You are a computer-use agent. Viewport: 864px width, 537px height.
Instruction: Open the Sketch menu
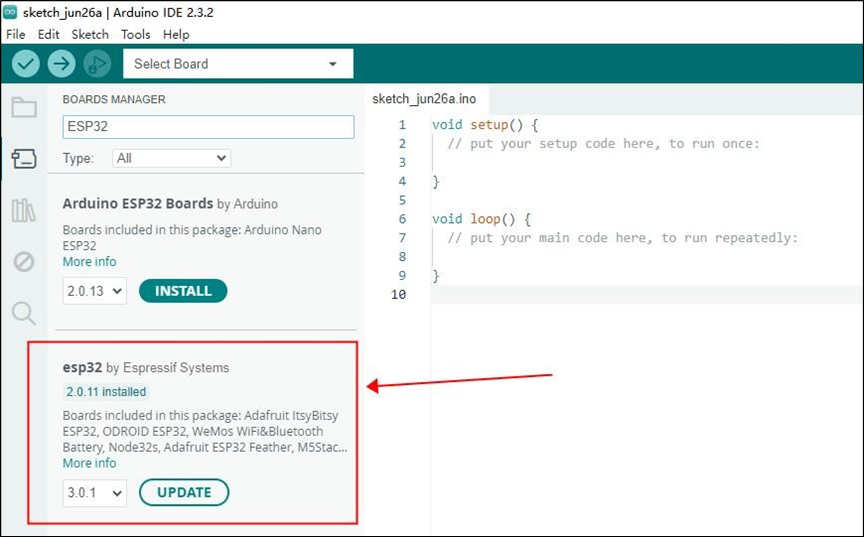click(x=90, y=34)
